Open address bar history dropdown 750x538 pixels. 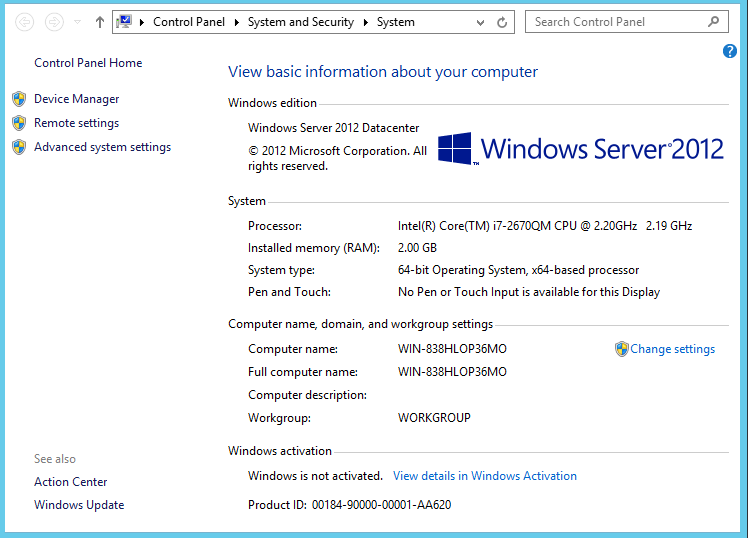(480, 22)
